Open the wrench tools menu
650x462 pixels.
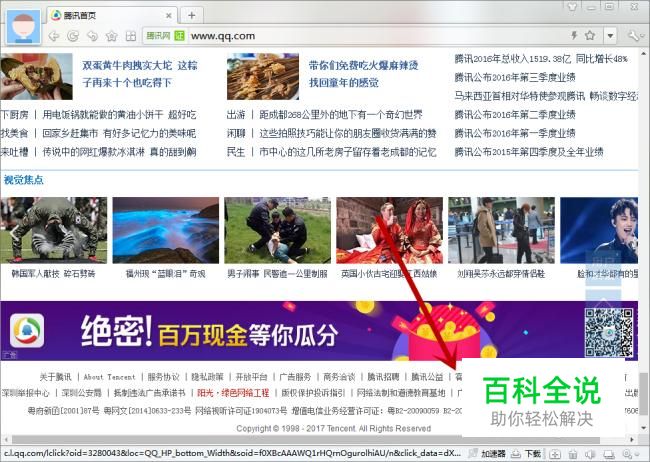point(634,36)
